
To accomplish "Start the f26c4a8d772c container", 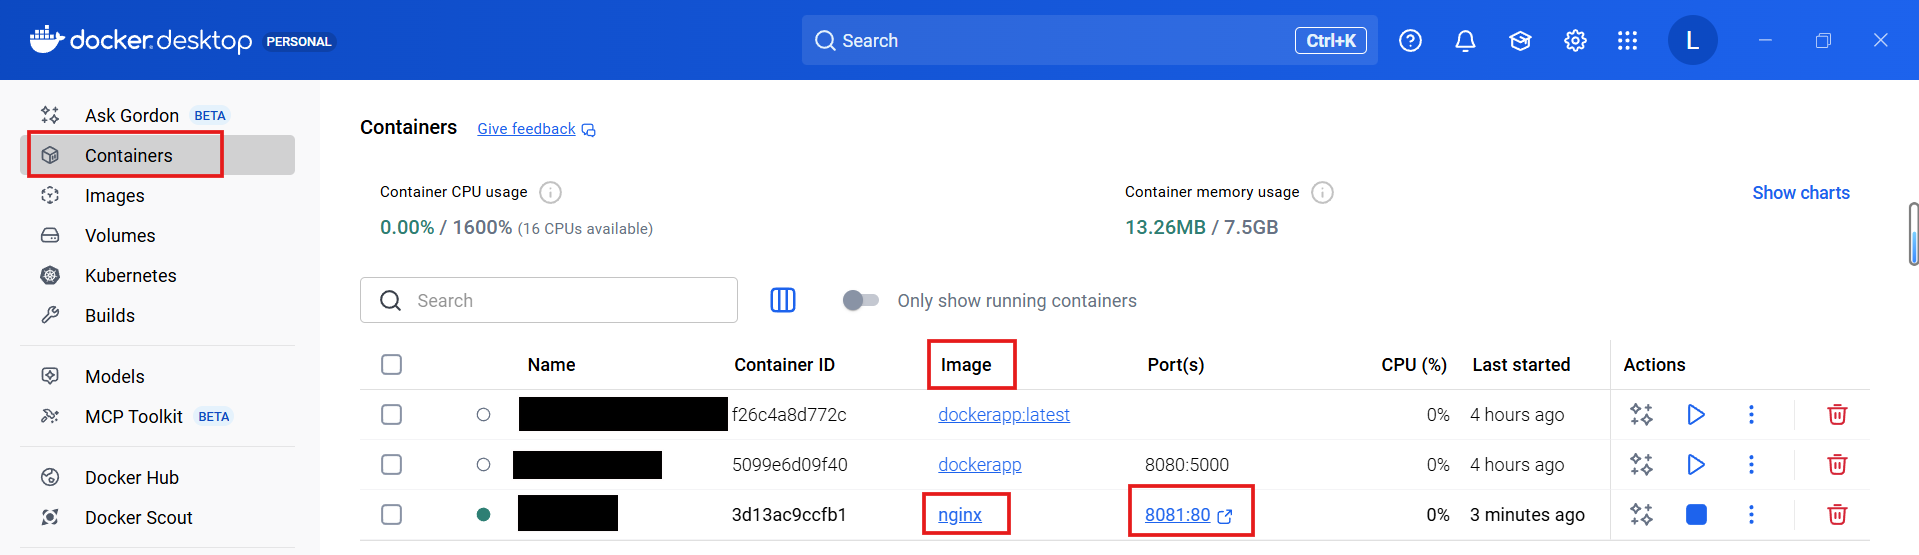I will tap(1696, 414).
